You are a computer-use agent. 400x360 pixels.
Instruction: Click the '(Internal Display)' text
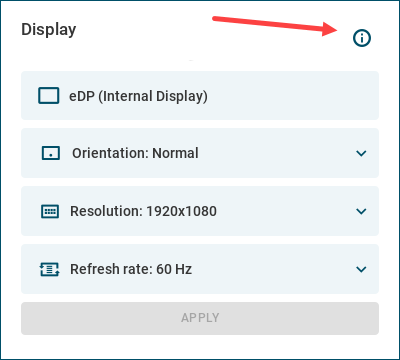coord(153,96)
